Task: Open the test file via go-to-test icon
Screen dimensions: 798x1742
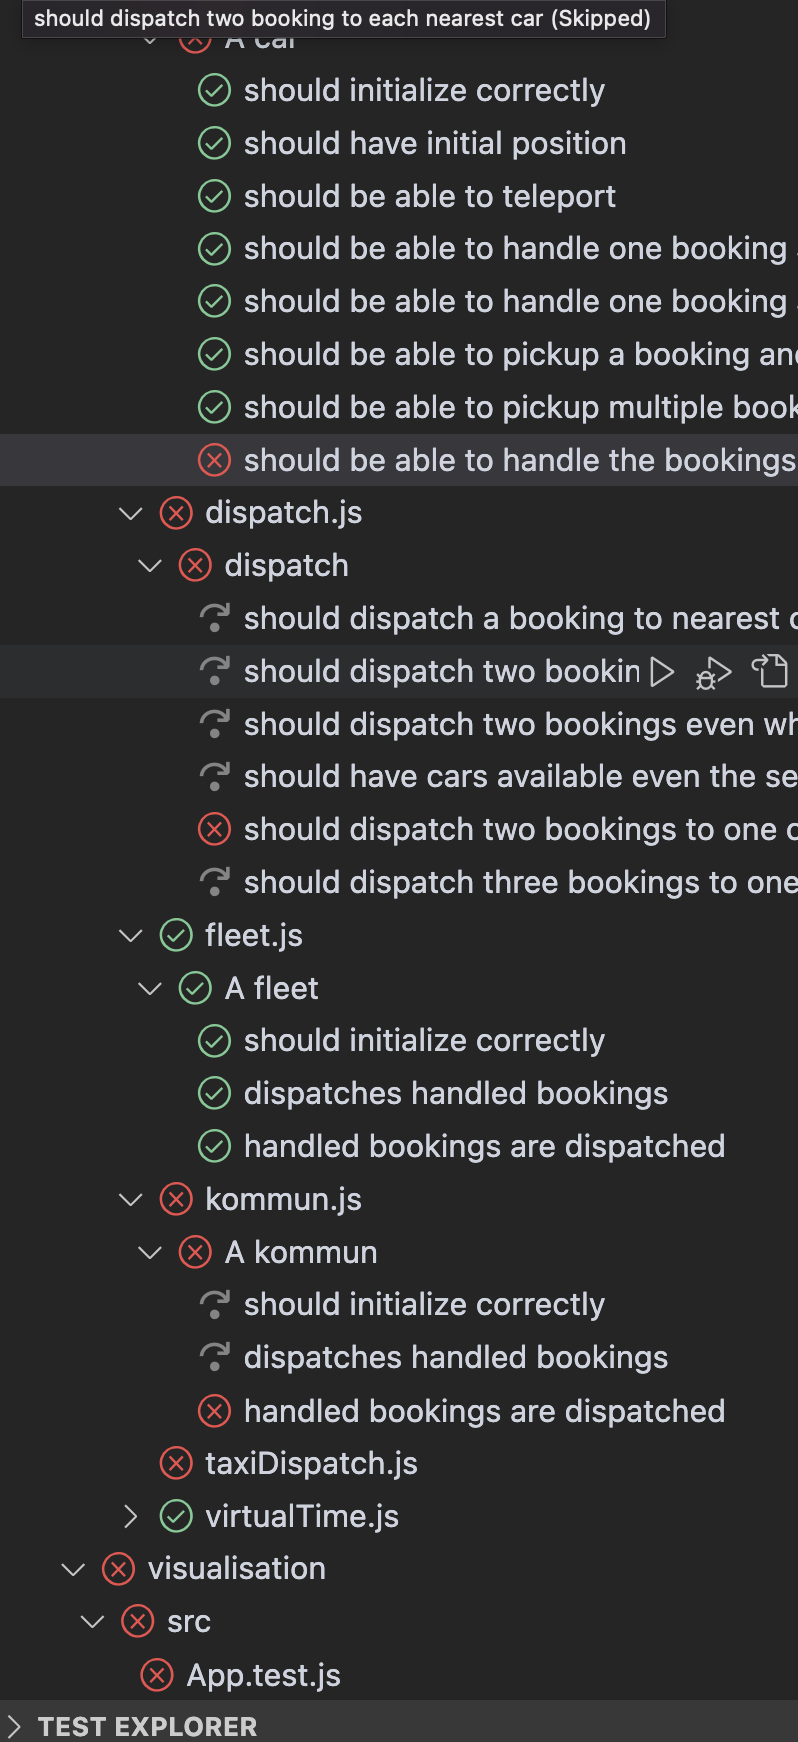Action: pyautogui.click(x=770, y=671)
